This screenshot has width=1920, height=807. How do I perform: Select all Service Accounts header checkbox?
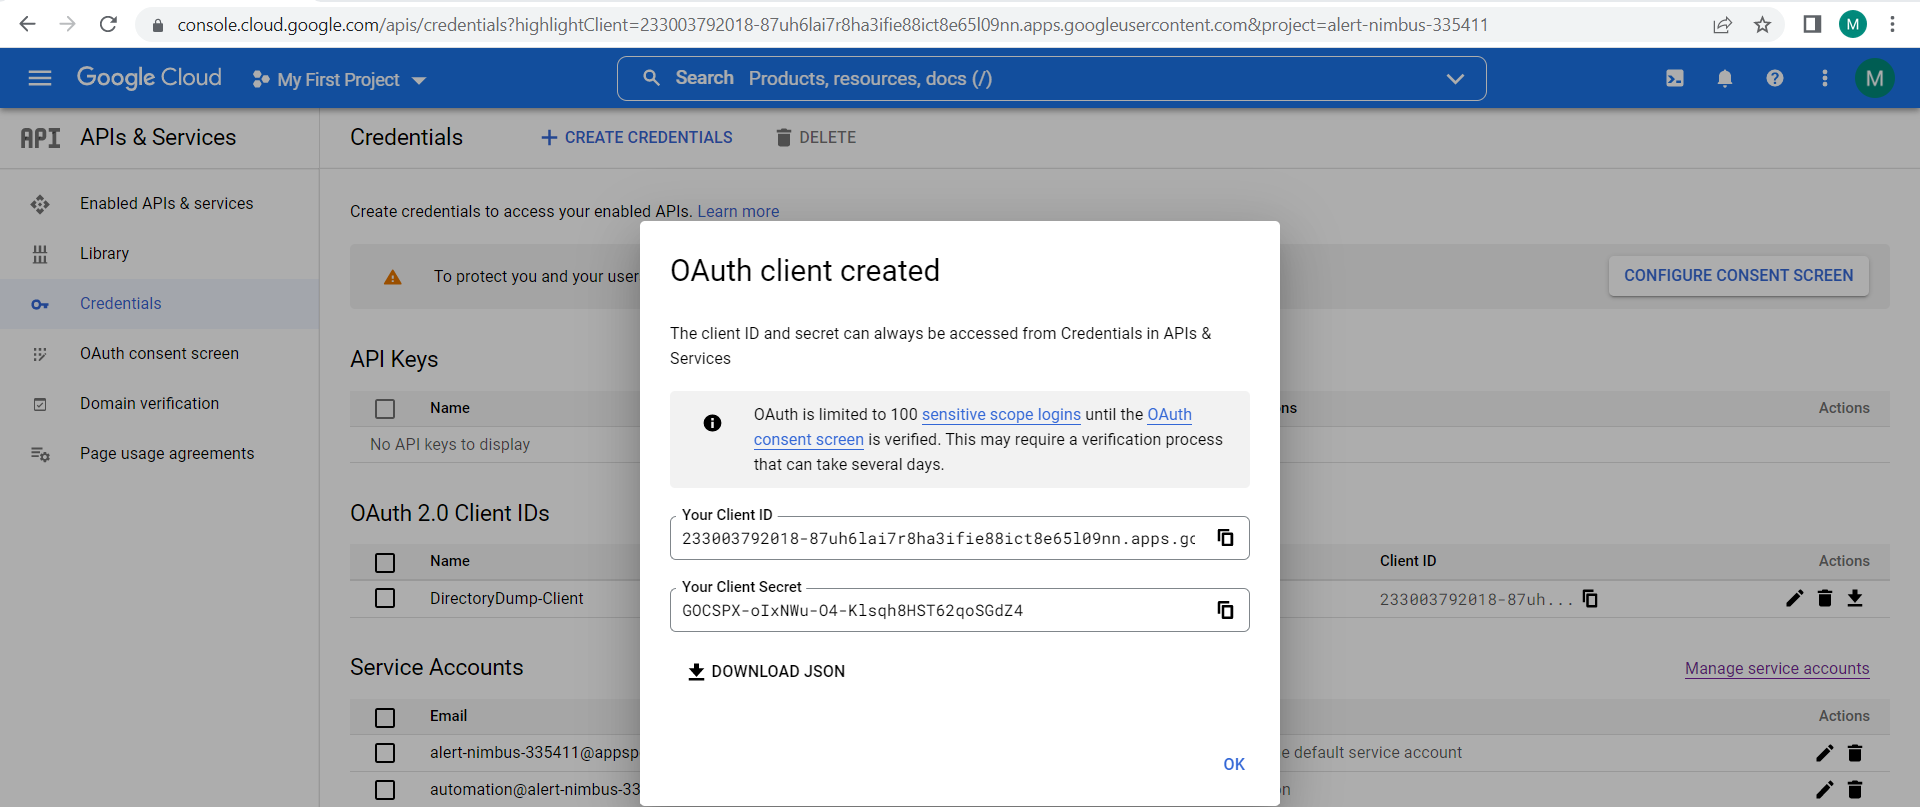click(x=385, y=718)
